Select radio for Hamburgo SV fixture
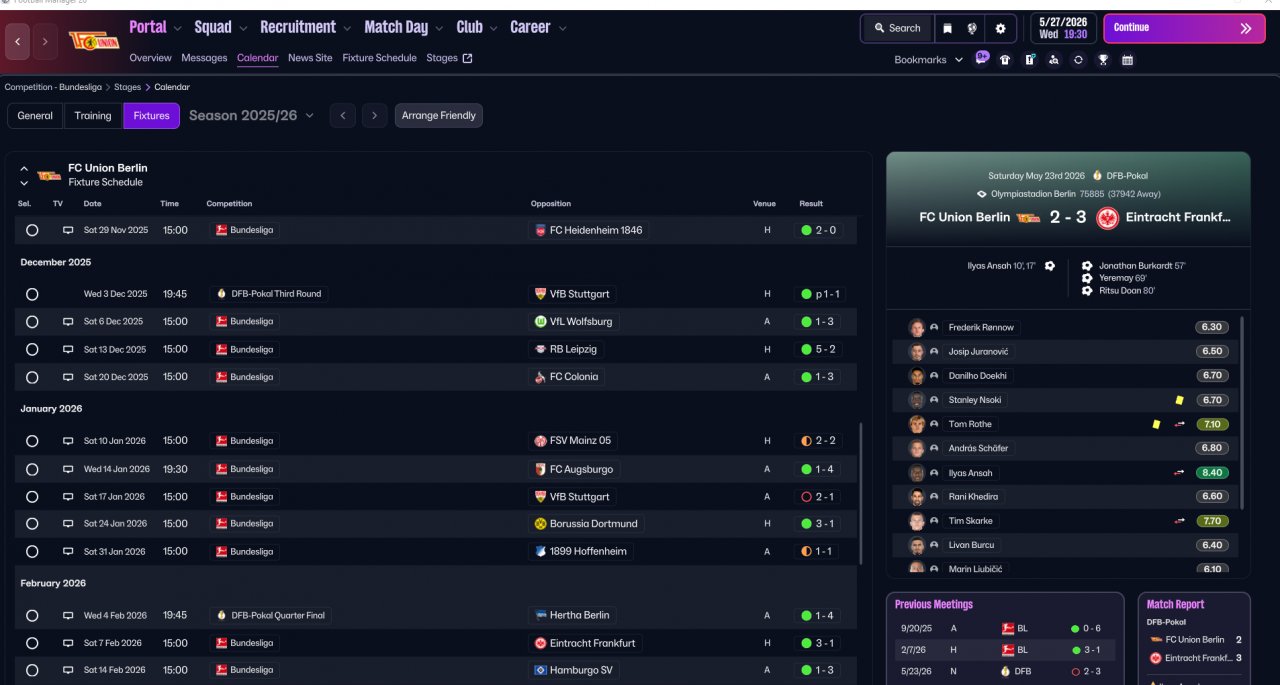 coord(32,670)
